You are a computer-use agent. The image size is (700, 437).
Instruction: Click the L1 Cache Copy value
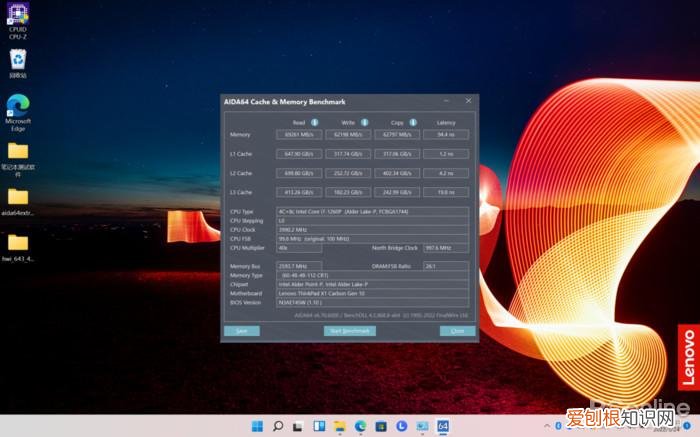tap(397, 154)
